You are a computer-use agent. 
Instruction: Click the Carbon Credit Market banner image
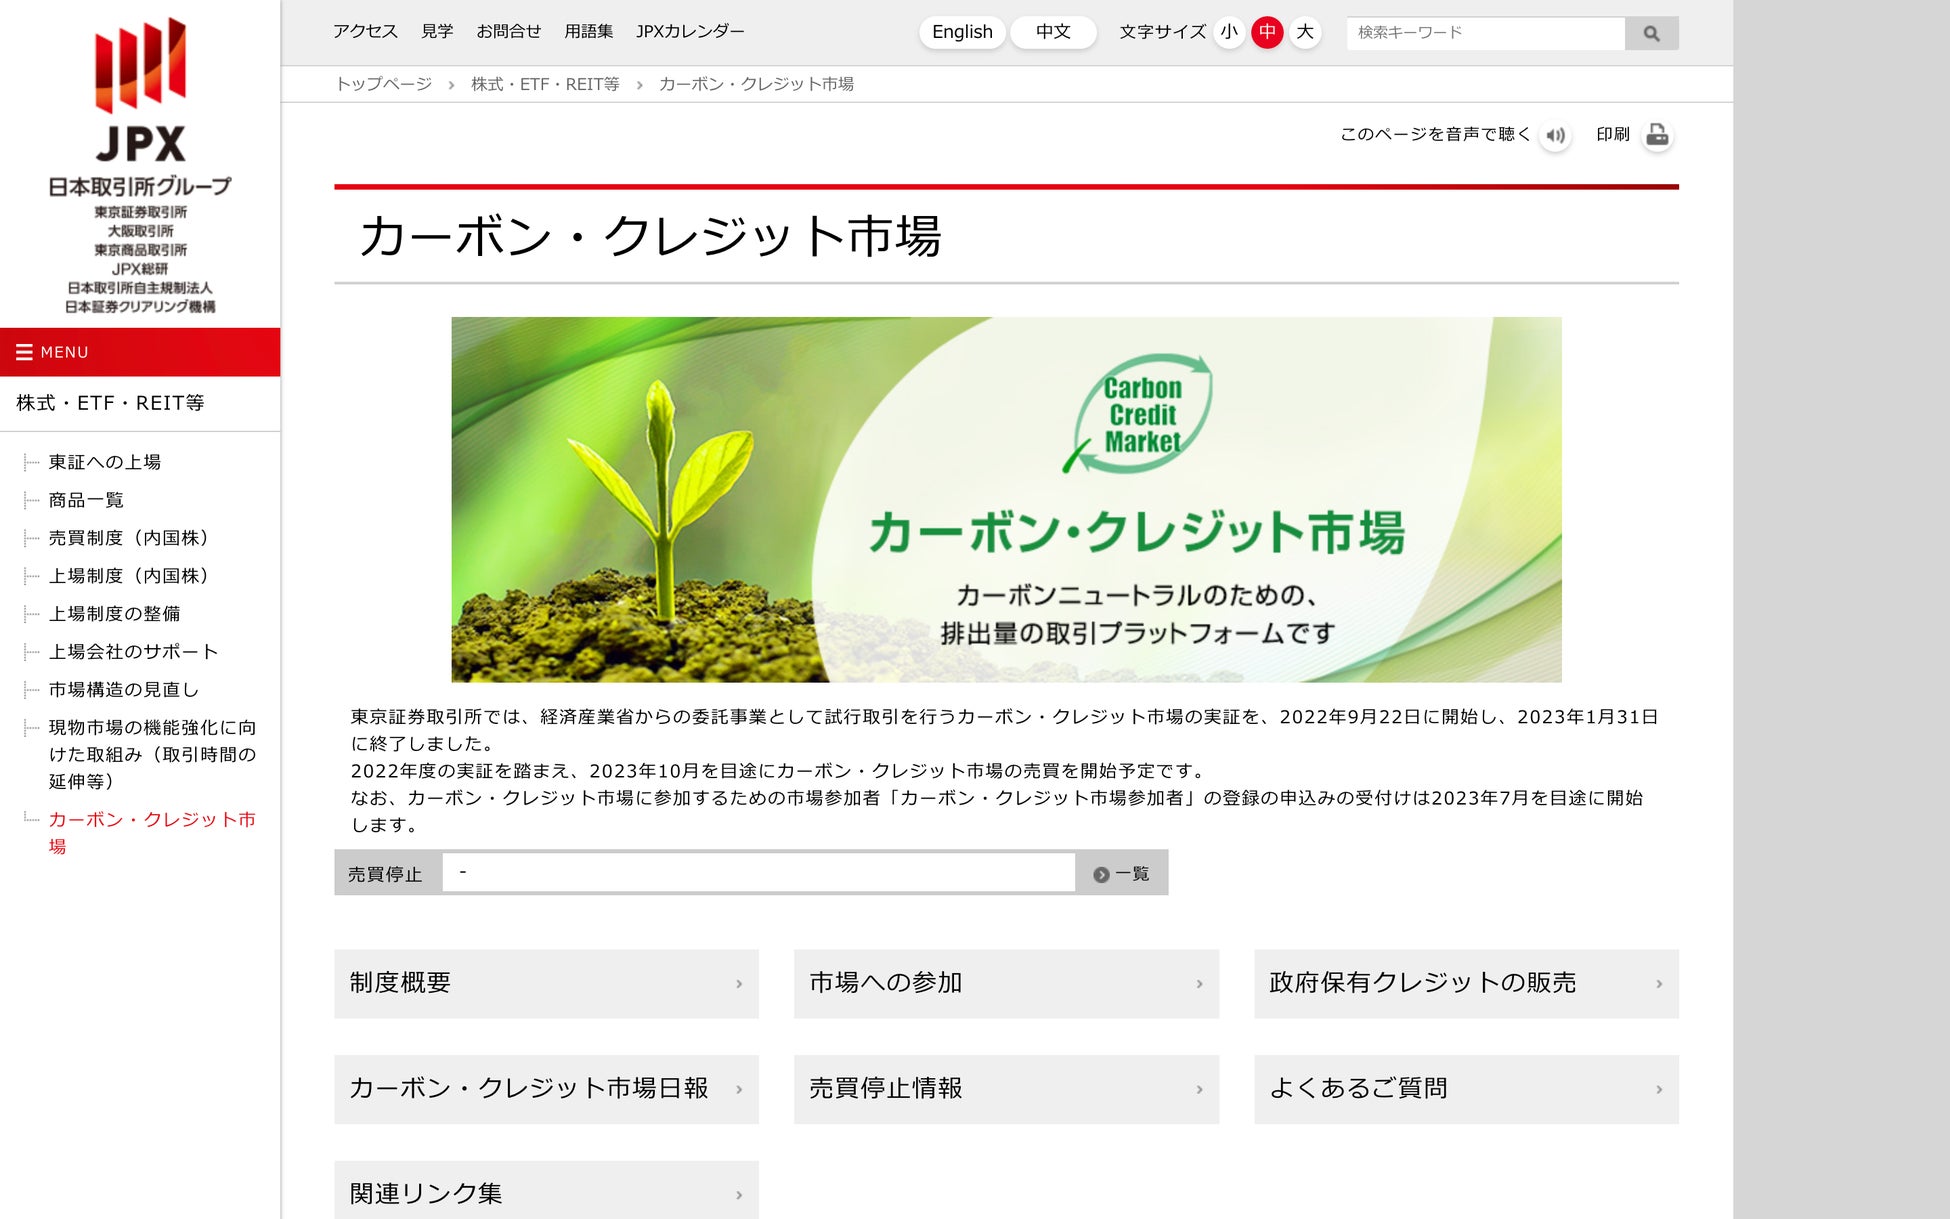click(1006, 499)
